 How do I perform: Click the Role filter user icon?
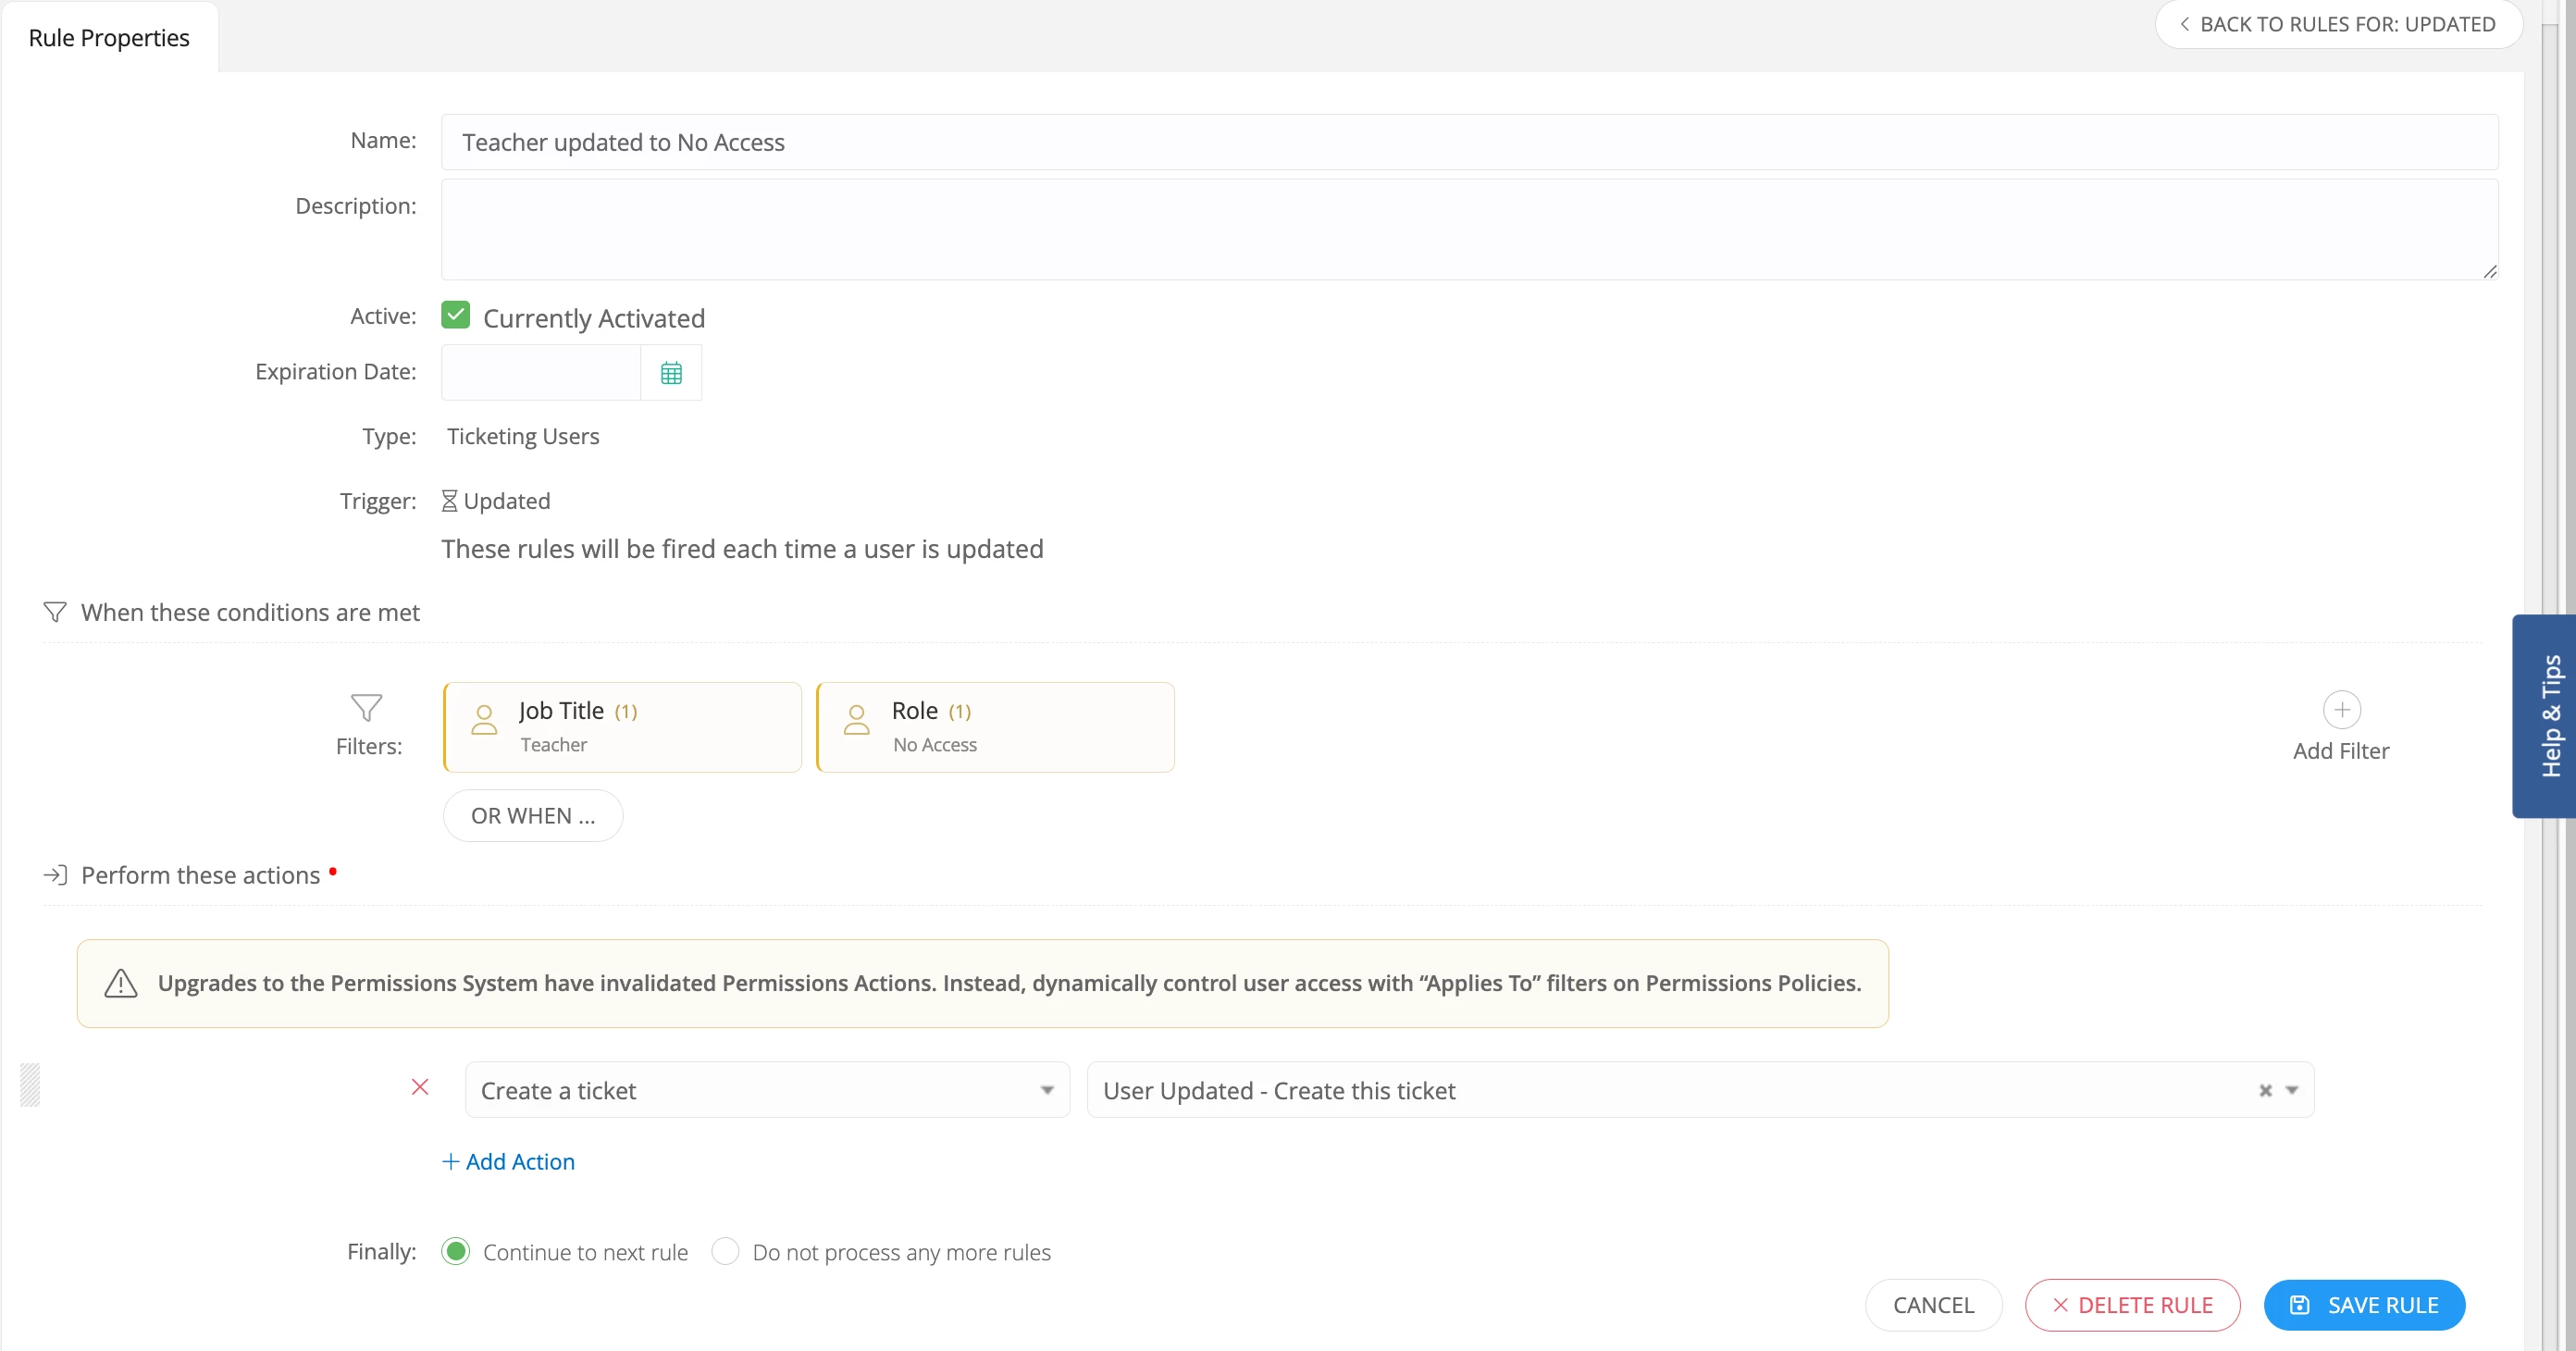pyautogui.click(x=857, y=720)
